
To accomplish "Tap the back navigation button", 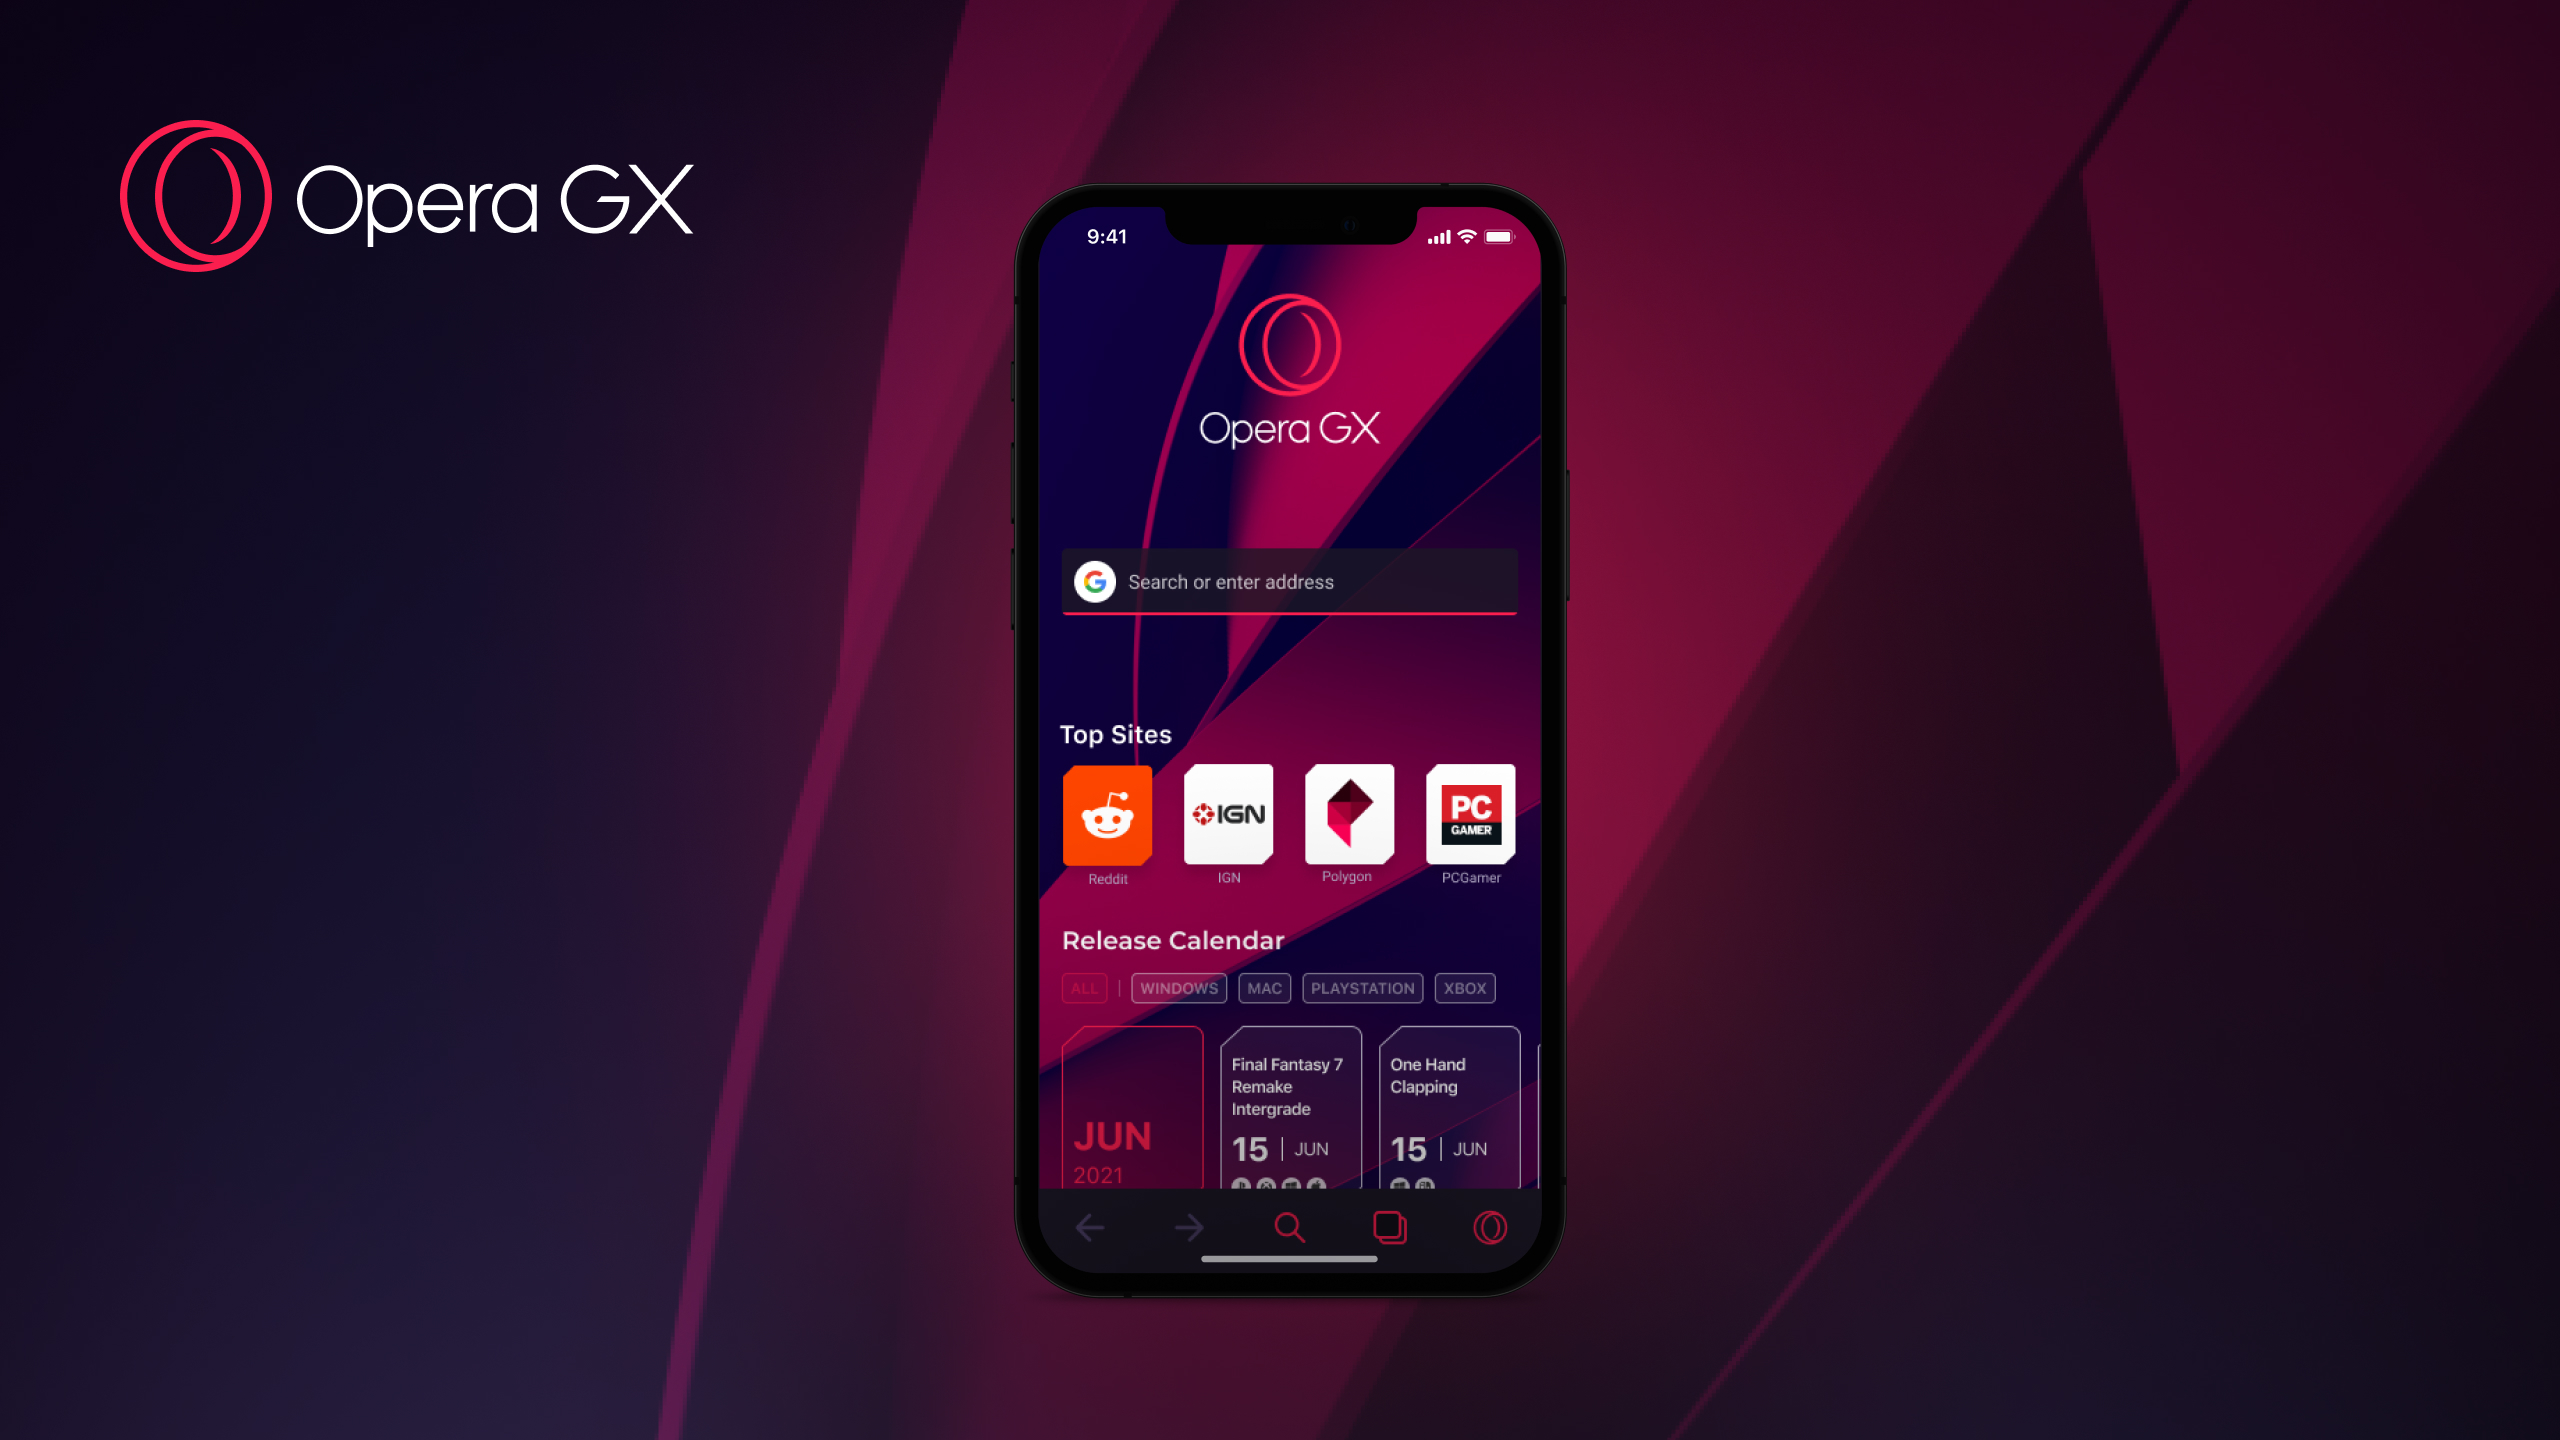I will 1088,1227.
